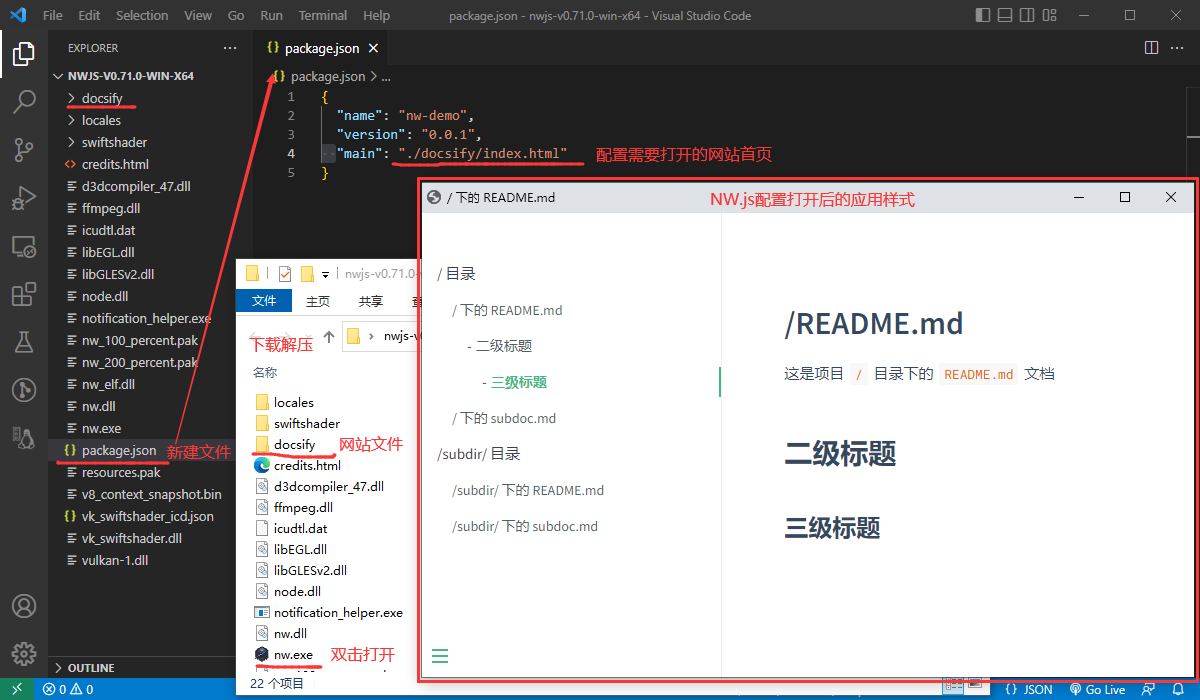Select ffmpeg.dll in VS Code Explorer
Screen dimensions: 1200x700
[x=110, y=208]
